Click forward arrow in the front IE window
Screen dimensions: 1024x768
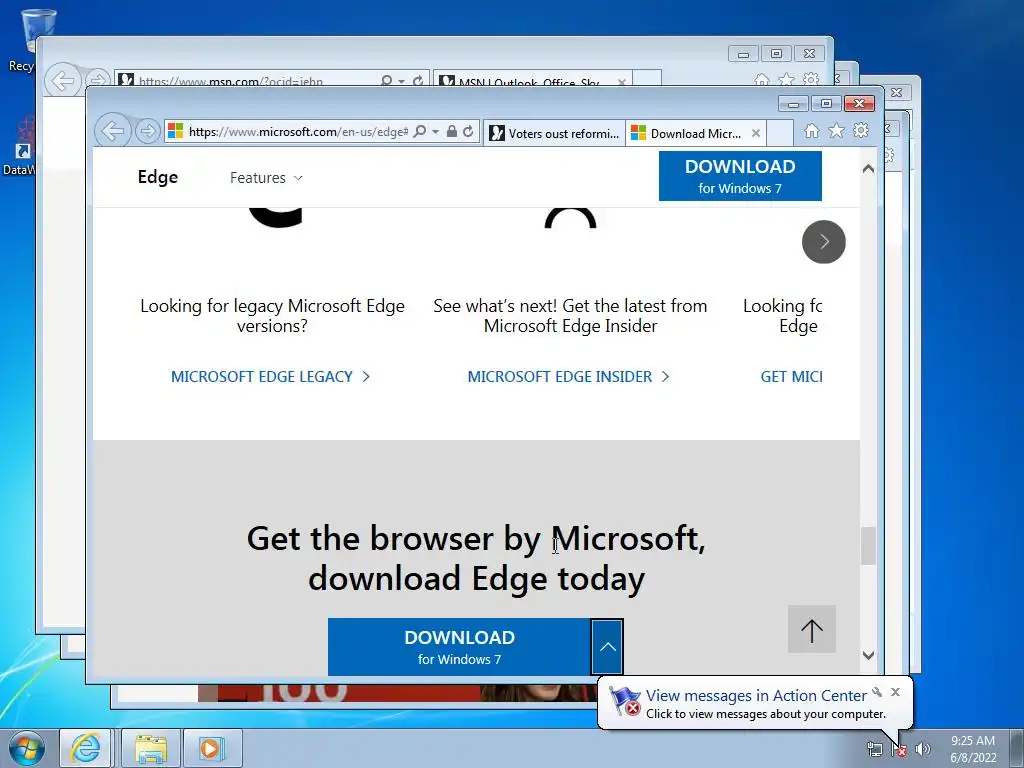coord(148,132)
